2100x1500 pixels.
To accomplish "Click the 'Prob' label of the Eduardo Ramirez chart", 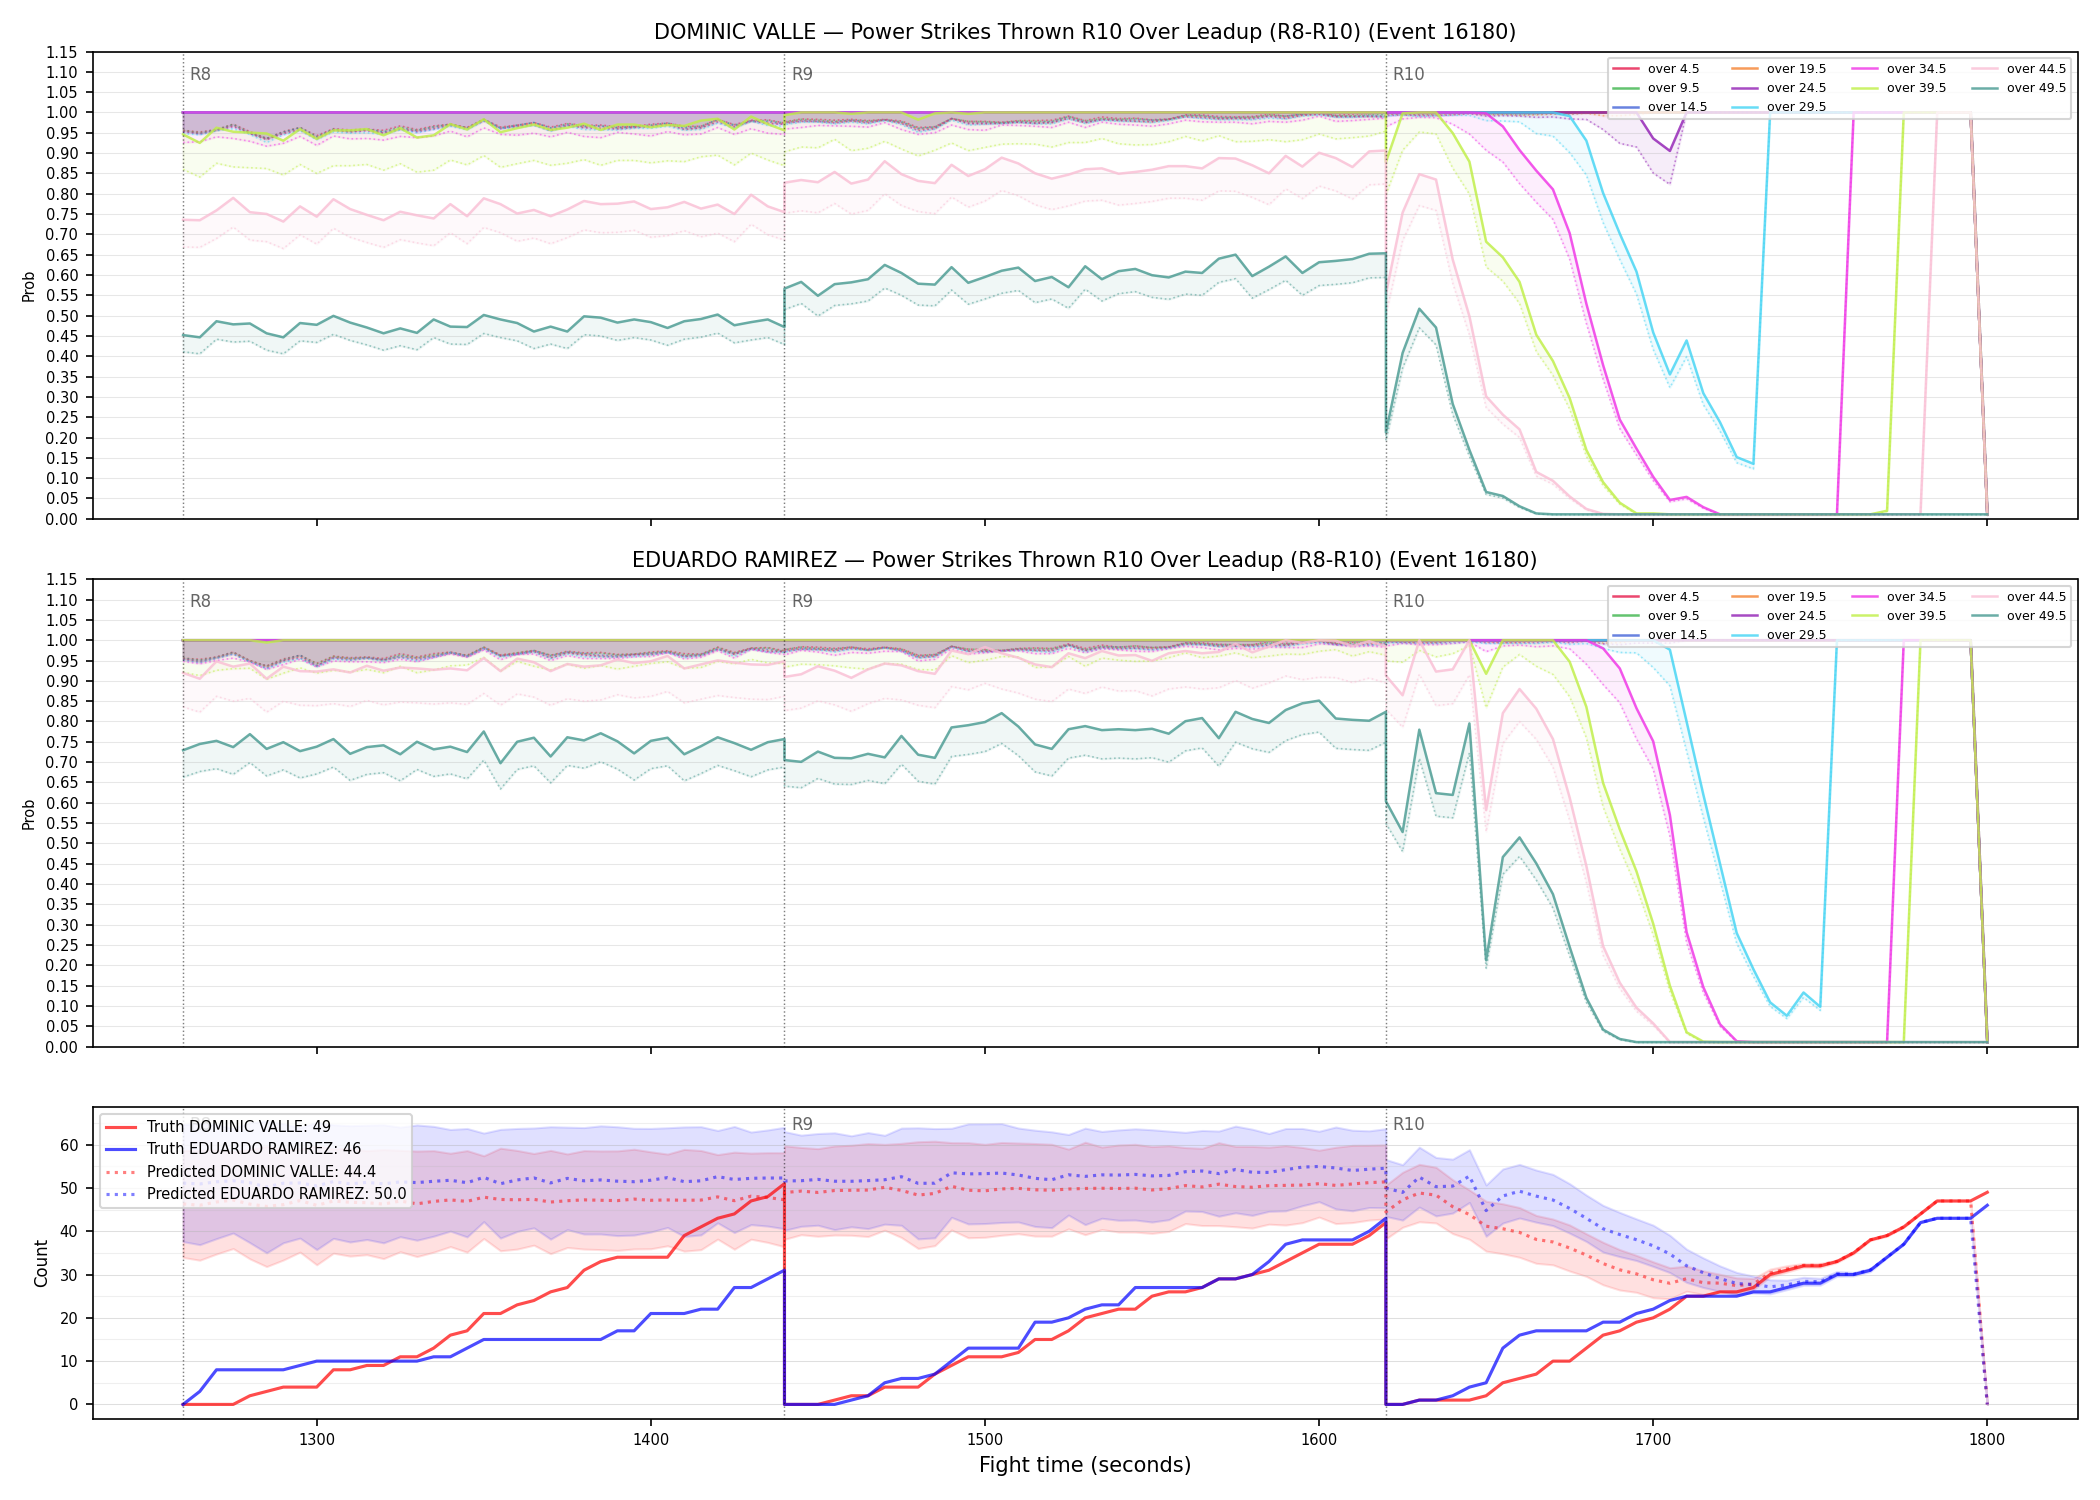I will tap(29, 814).
